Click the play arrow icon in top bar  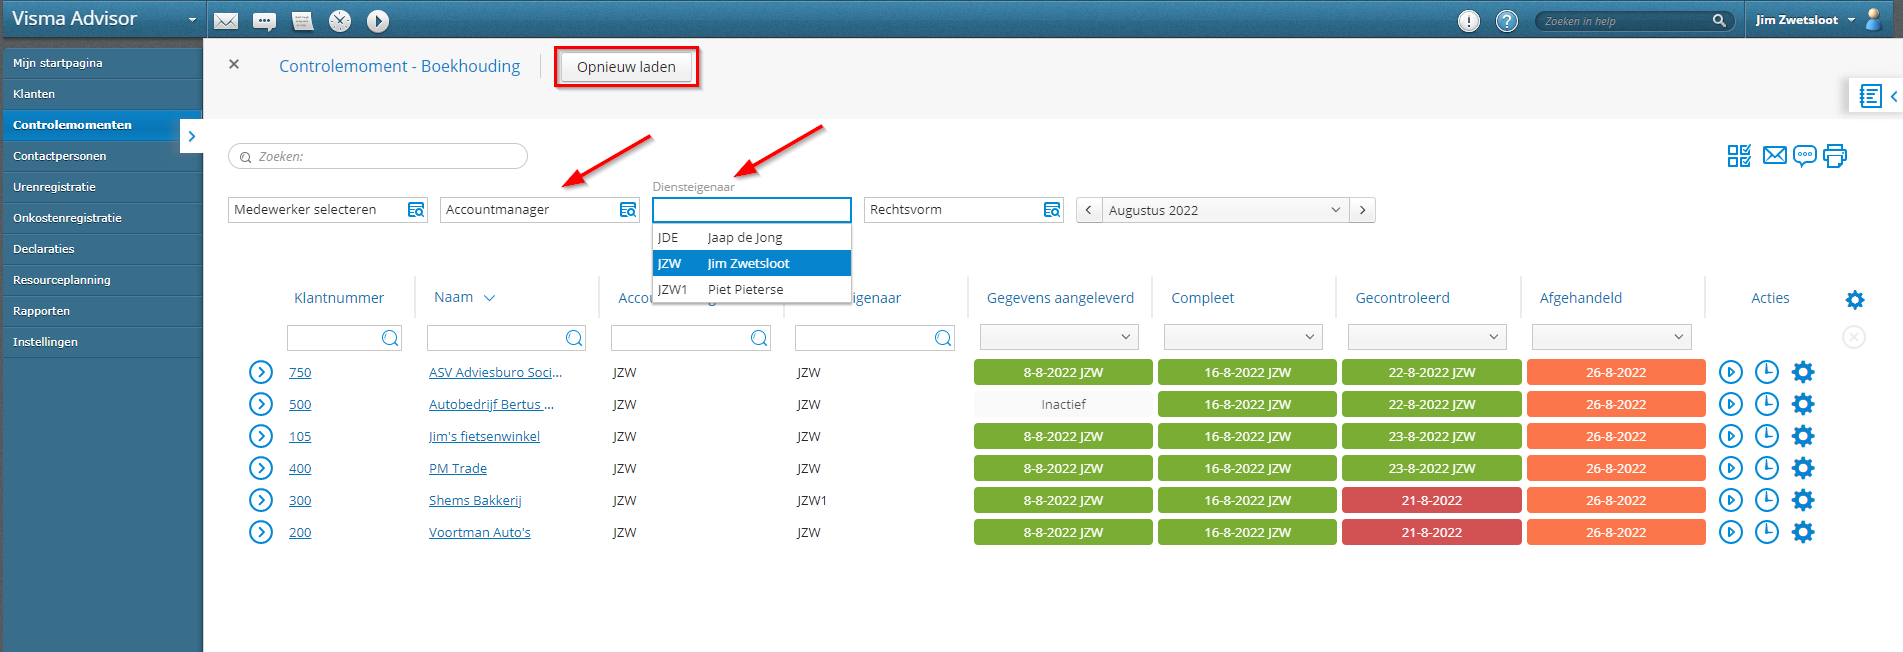click(x=378, y=21)
